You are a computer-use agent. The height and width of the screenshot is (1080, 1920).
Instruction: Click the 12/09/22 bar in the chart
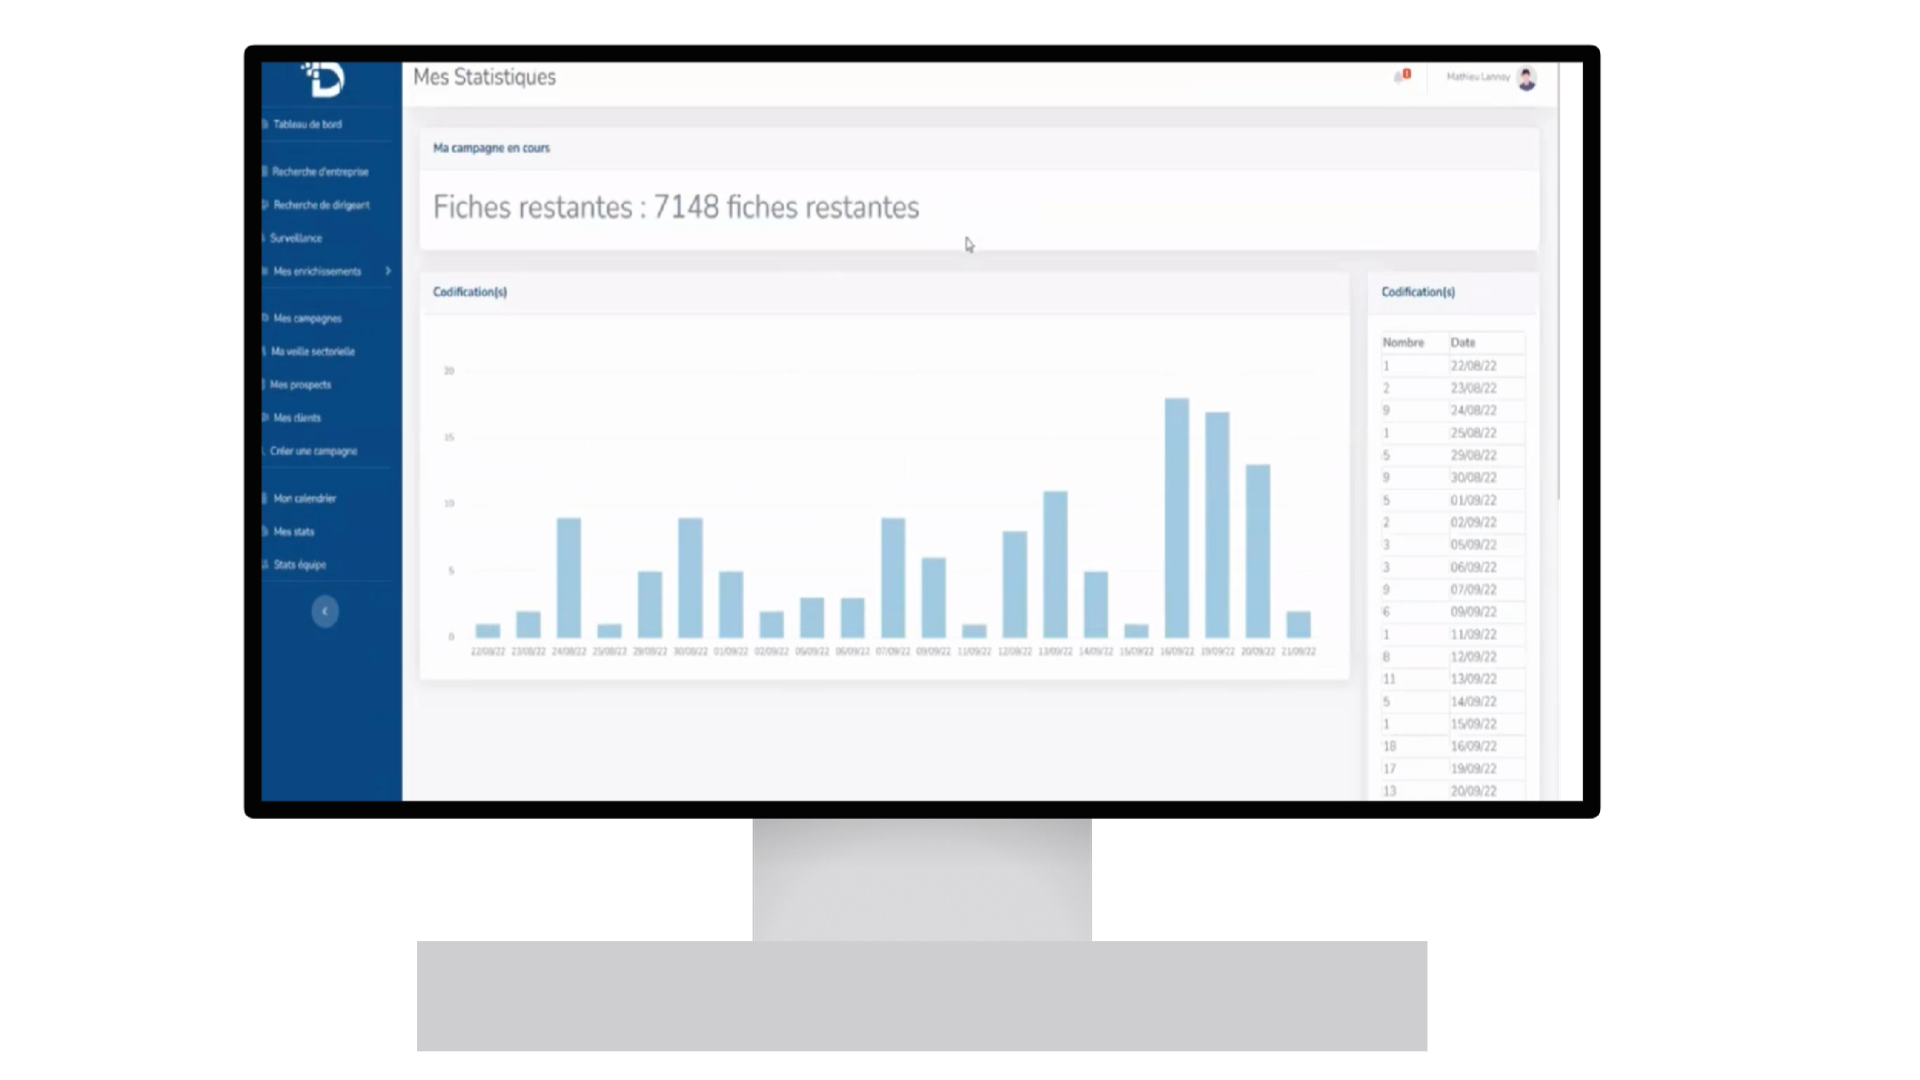[x=1015, y=585]
